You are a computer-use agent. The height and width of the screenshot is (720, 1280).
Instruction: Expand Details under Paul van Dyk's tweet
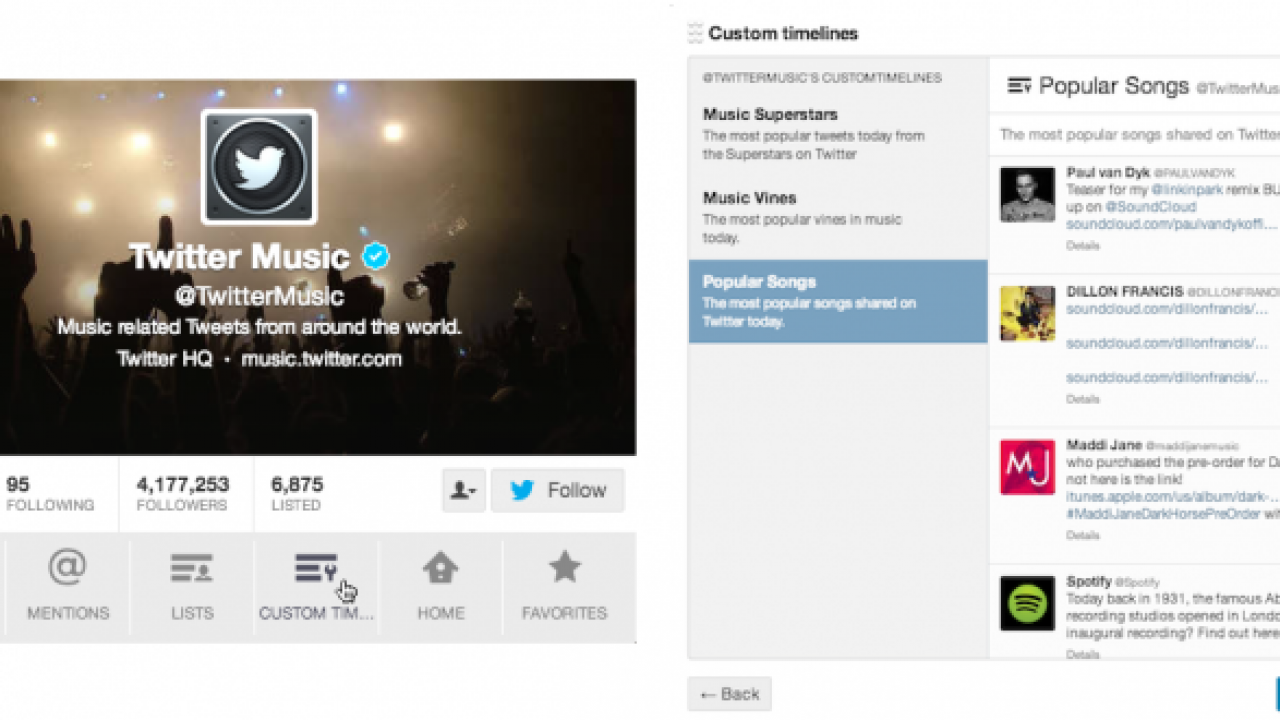(x=1083, y=247)
